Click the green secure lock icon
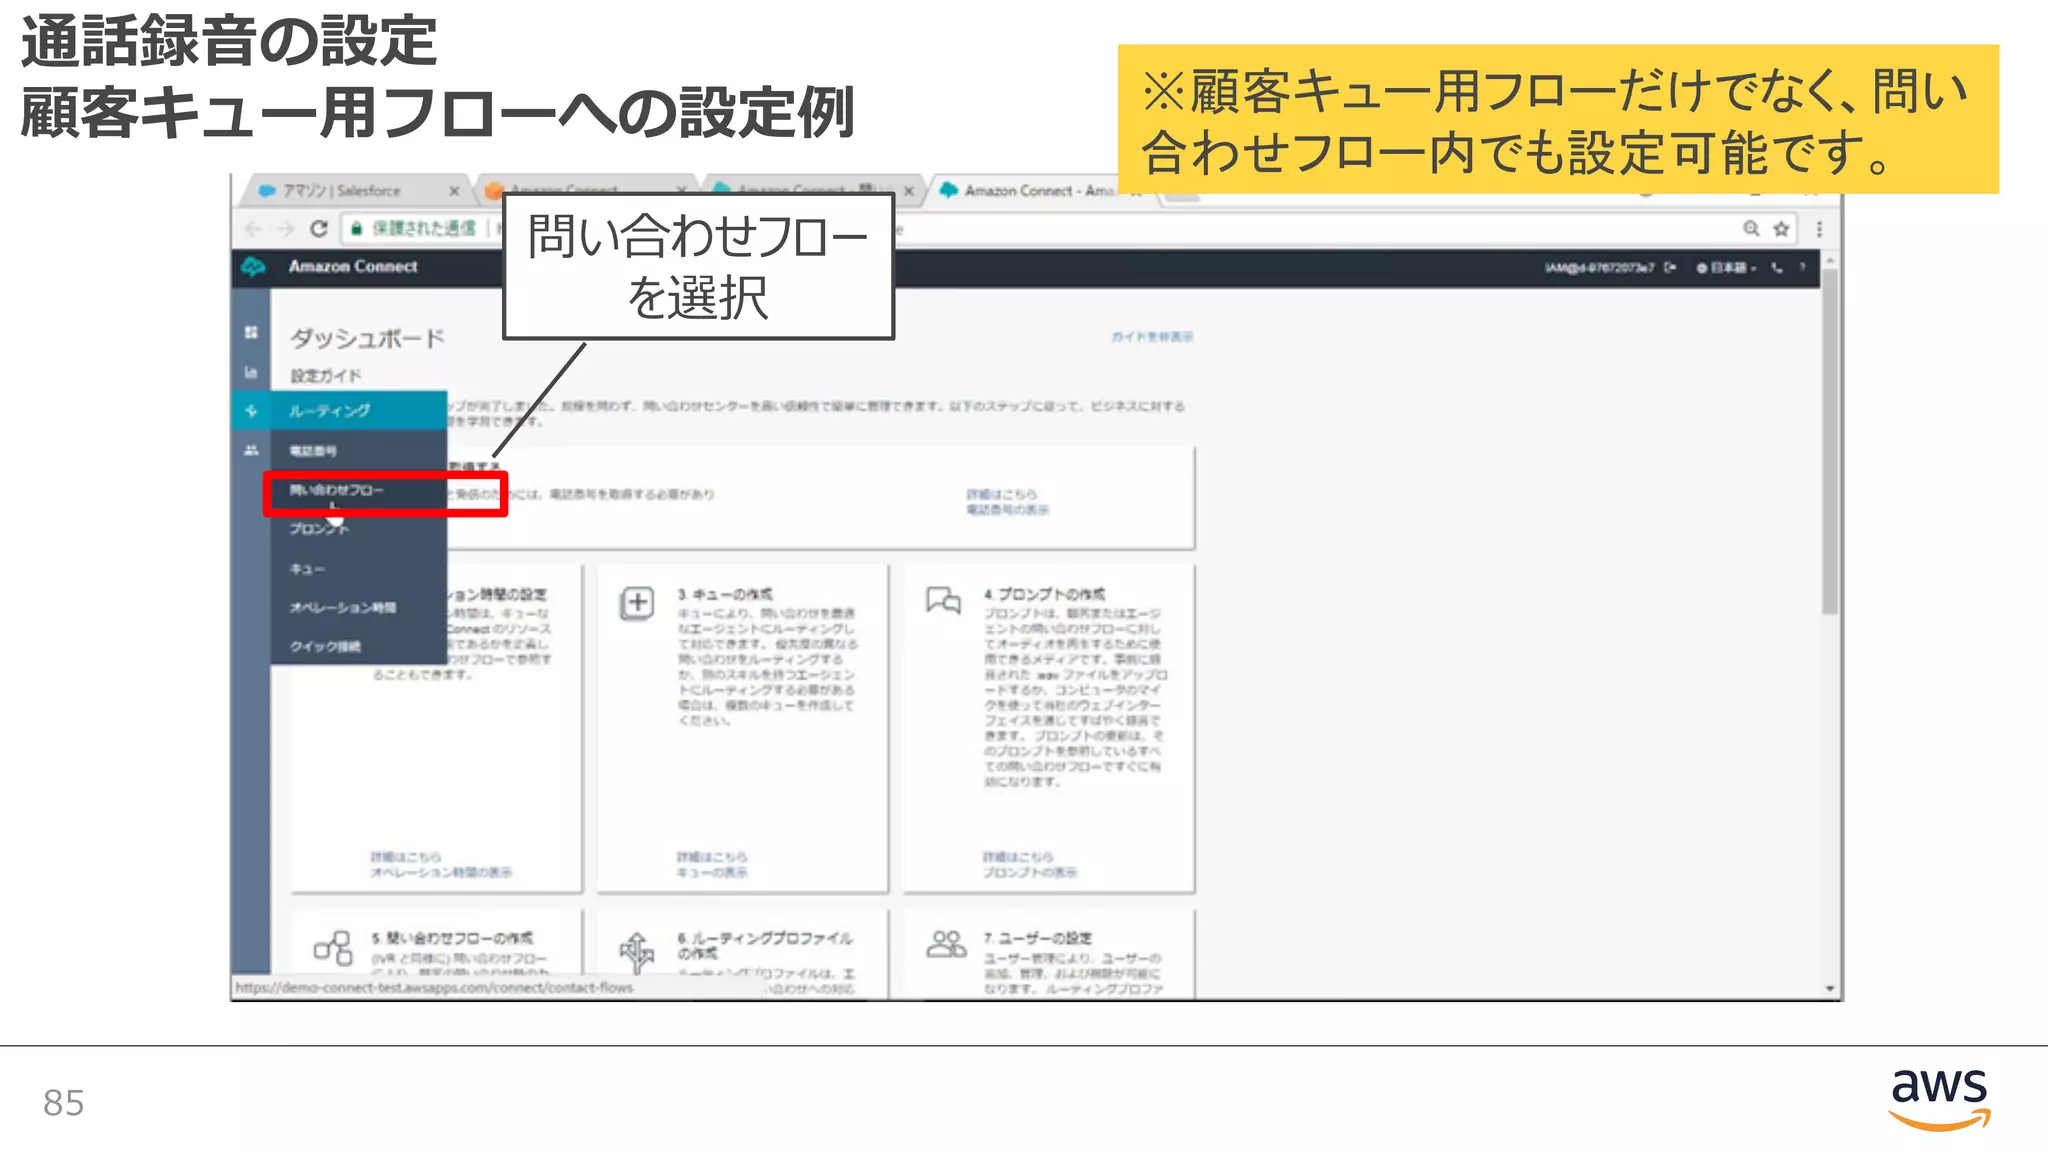The image size is (2048, 1152). [x=356, y=229]
